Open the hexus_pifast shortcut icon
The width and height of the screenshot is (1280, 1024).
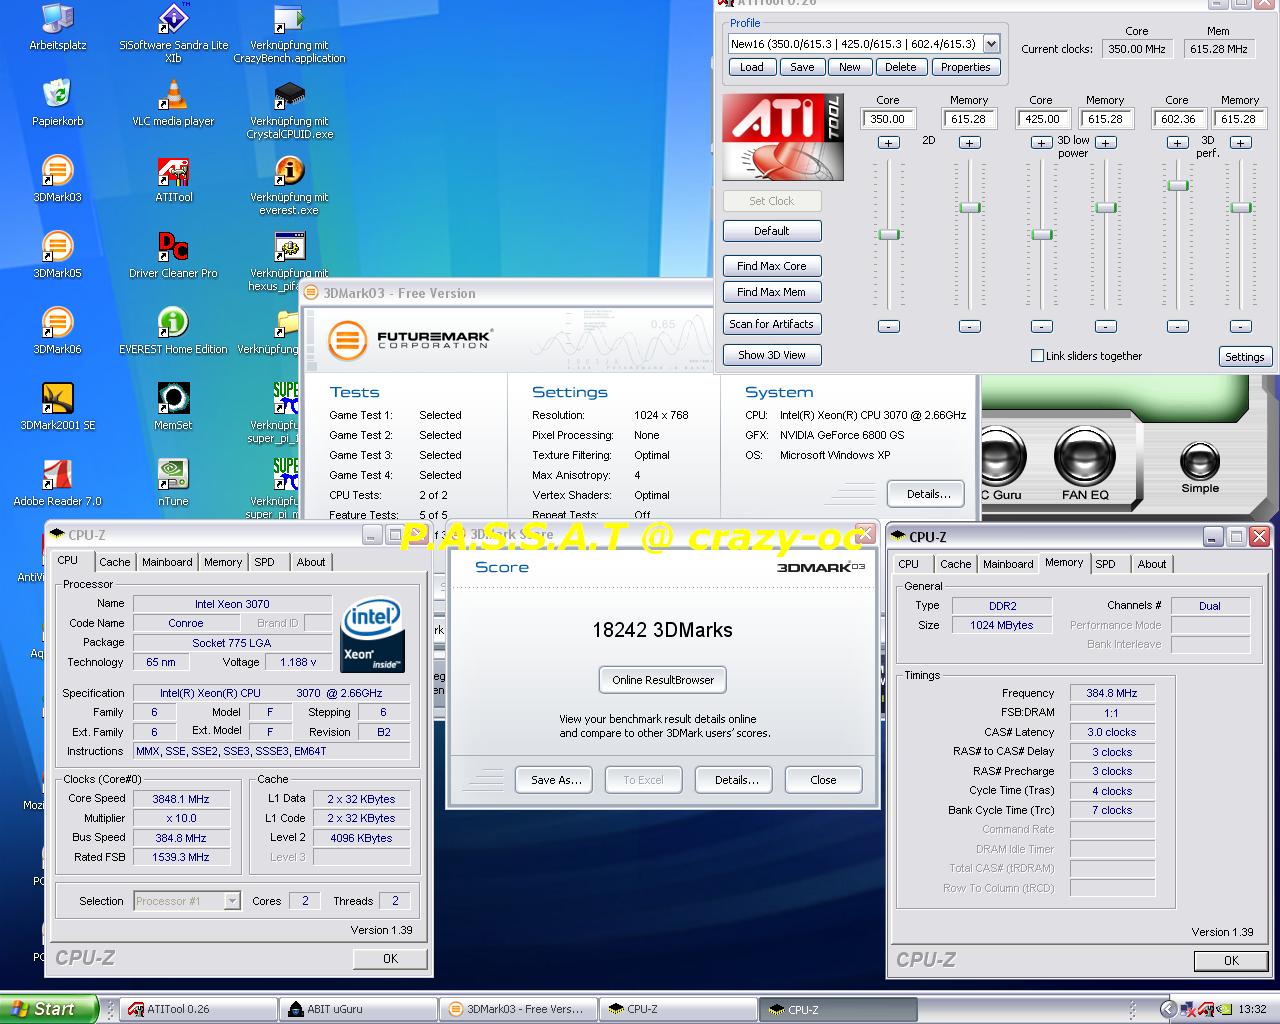point(288,262)
